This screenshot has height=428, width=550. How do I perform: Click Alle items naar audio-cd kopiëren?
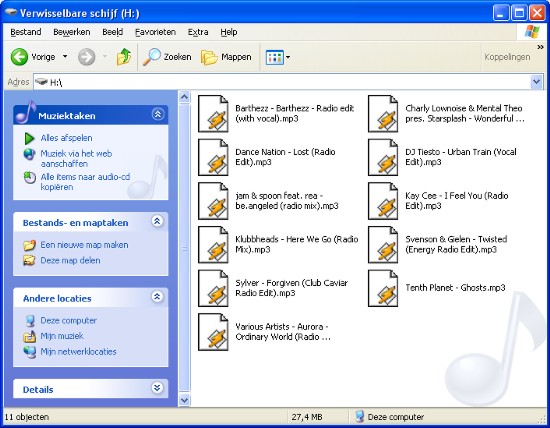[x=85, y=182]
